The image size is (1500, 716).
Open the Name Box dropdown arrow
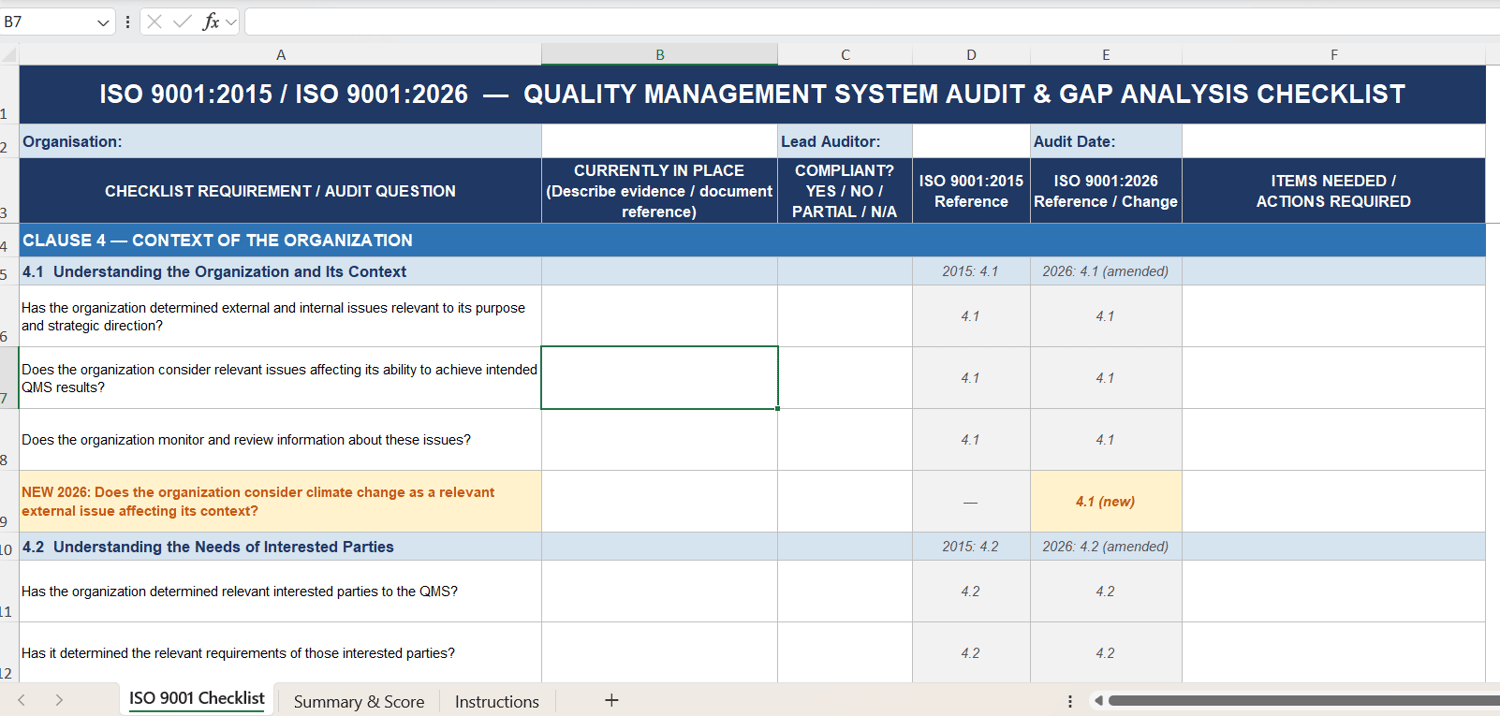104,22
